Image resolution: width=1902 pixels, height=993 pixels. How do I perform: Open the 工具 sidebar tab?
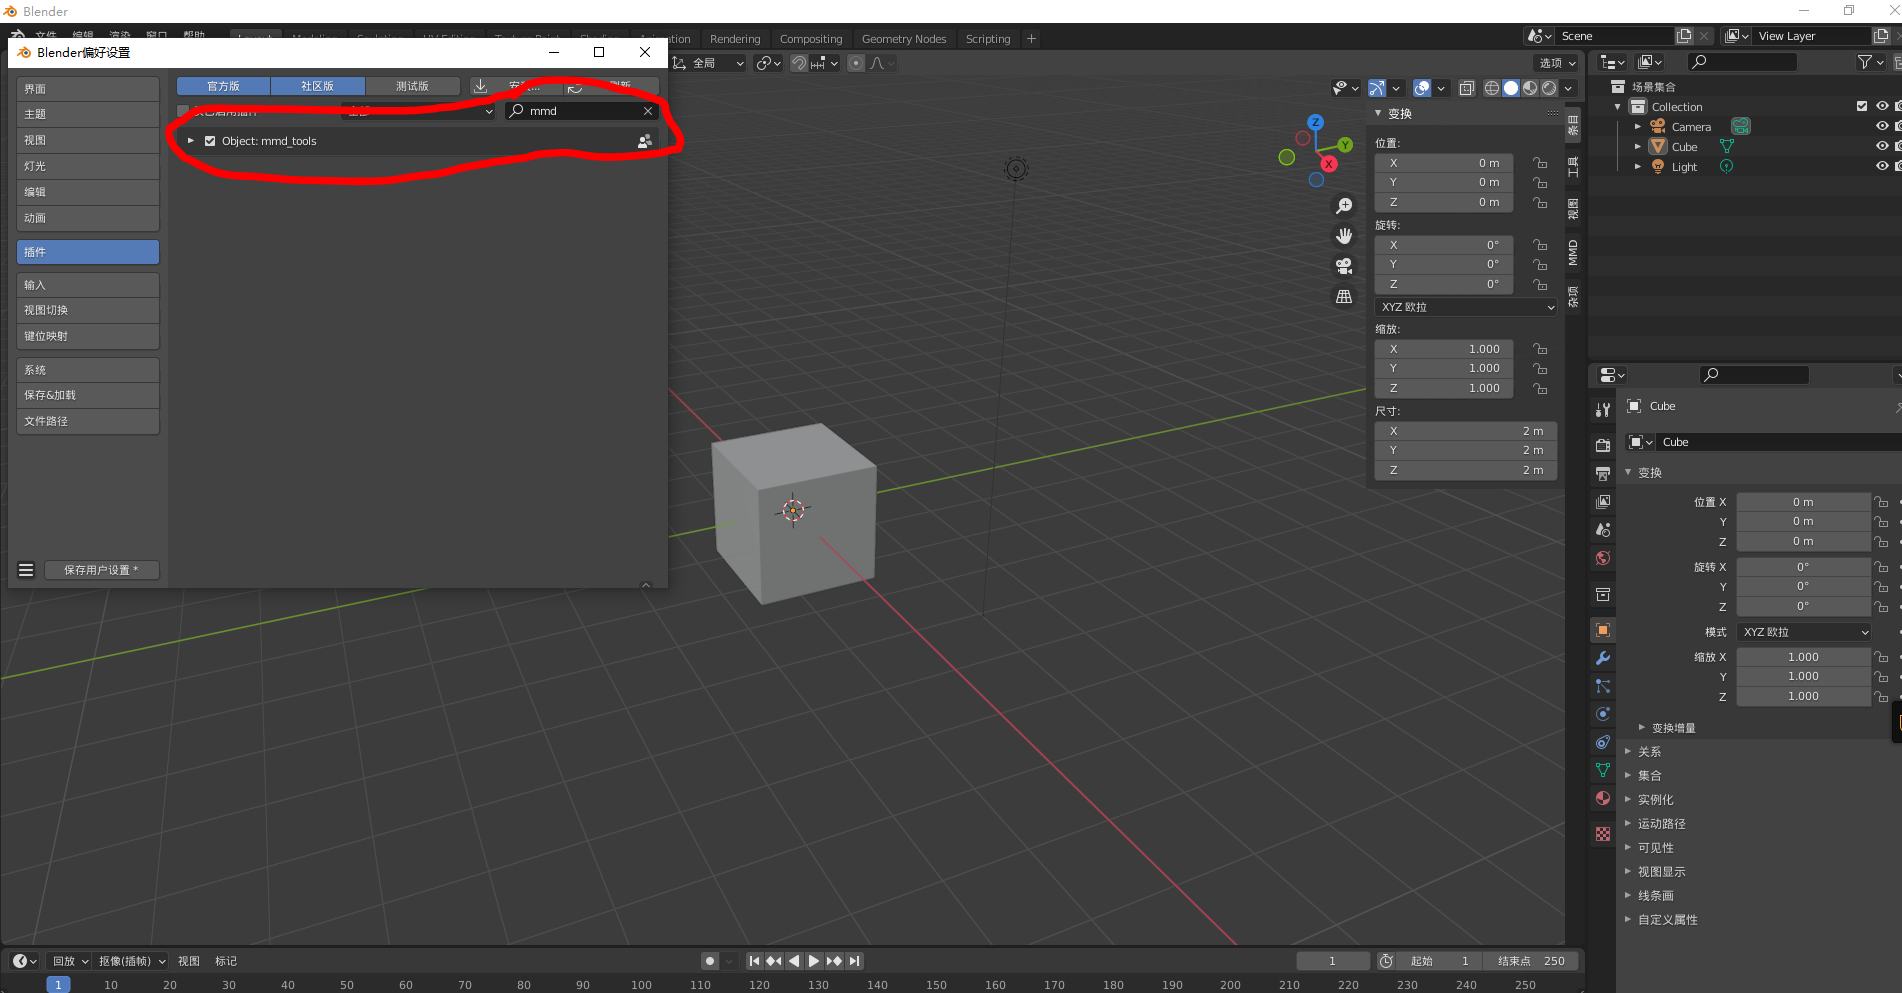tap(1573, 166)
